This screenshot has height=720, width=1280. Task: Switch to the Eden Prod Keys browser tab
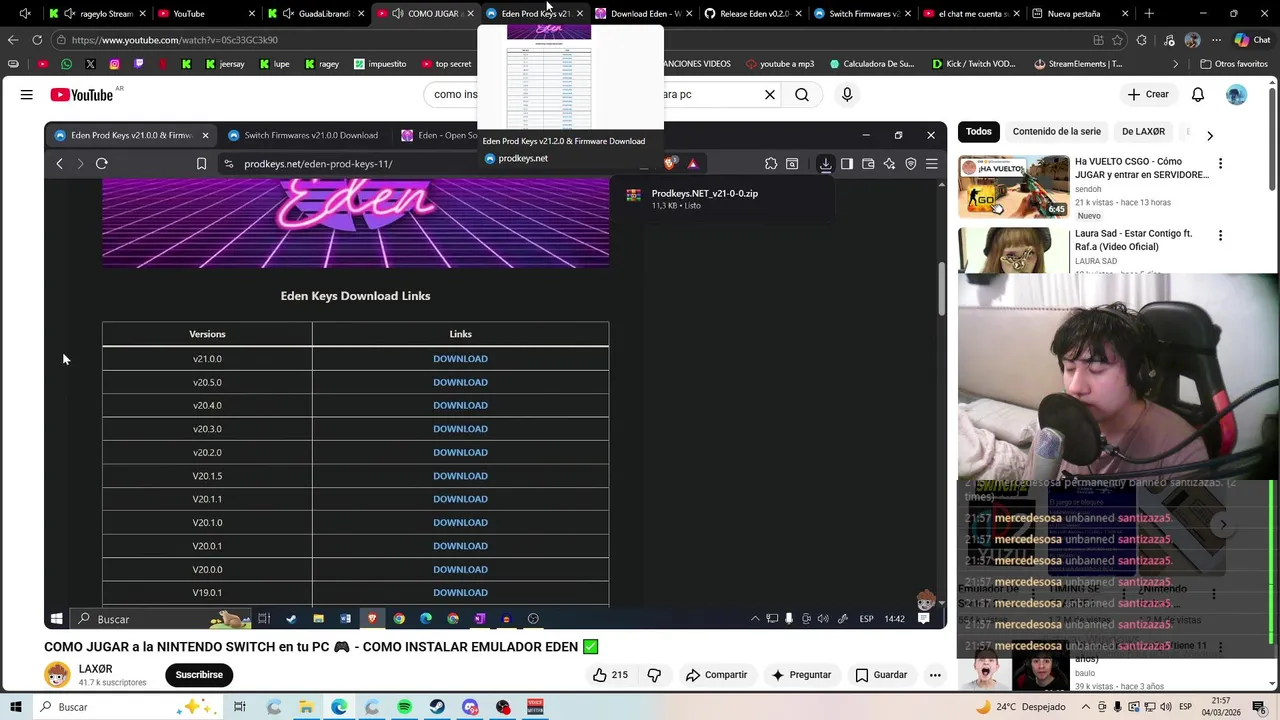(x=535, y=14)
